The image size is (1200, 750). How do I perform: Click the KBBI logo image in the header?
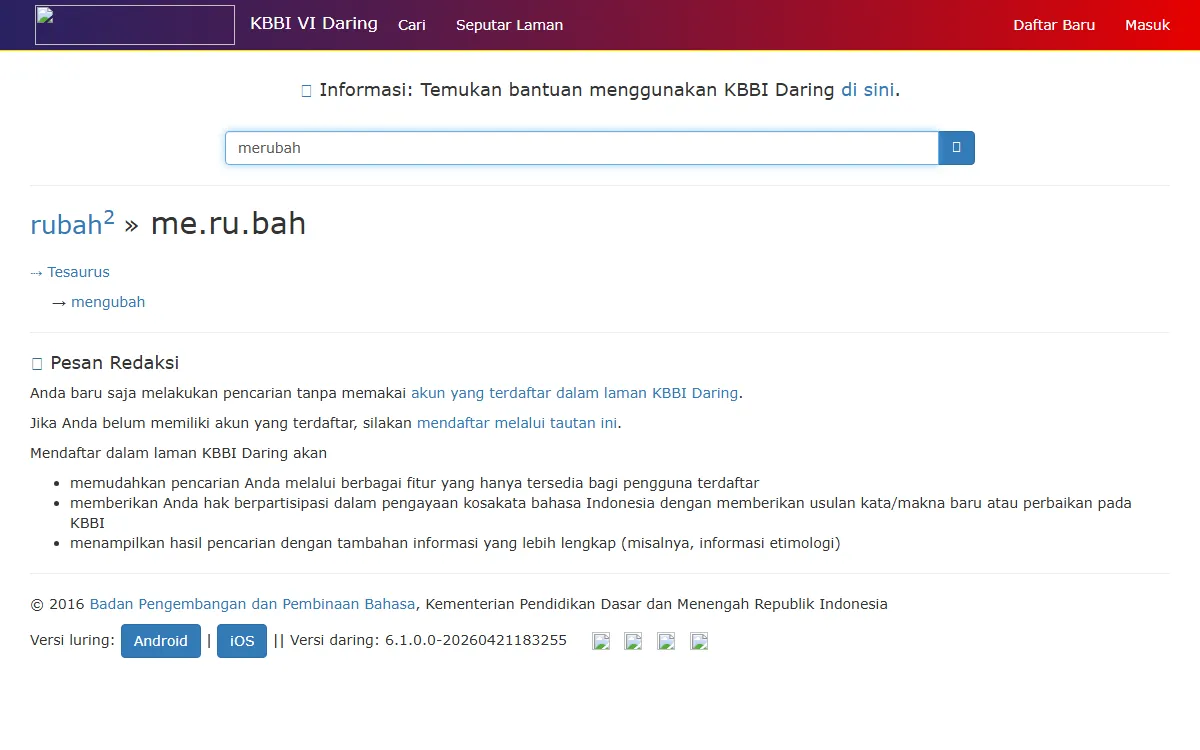point(135,25)
